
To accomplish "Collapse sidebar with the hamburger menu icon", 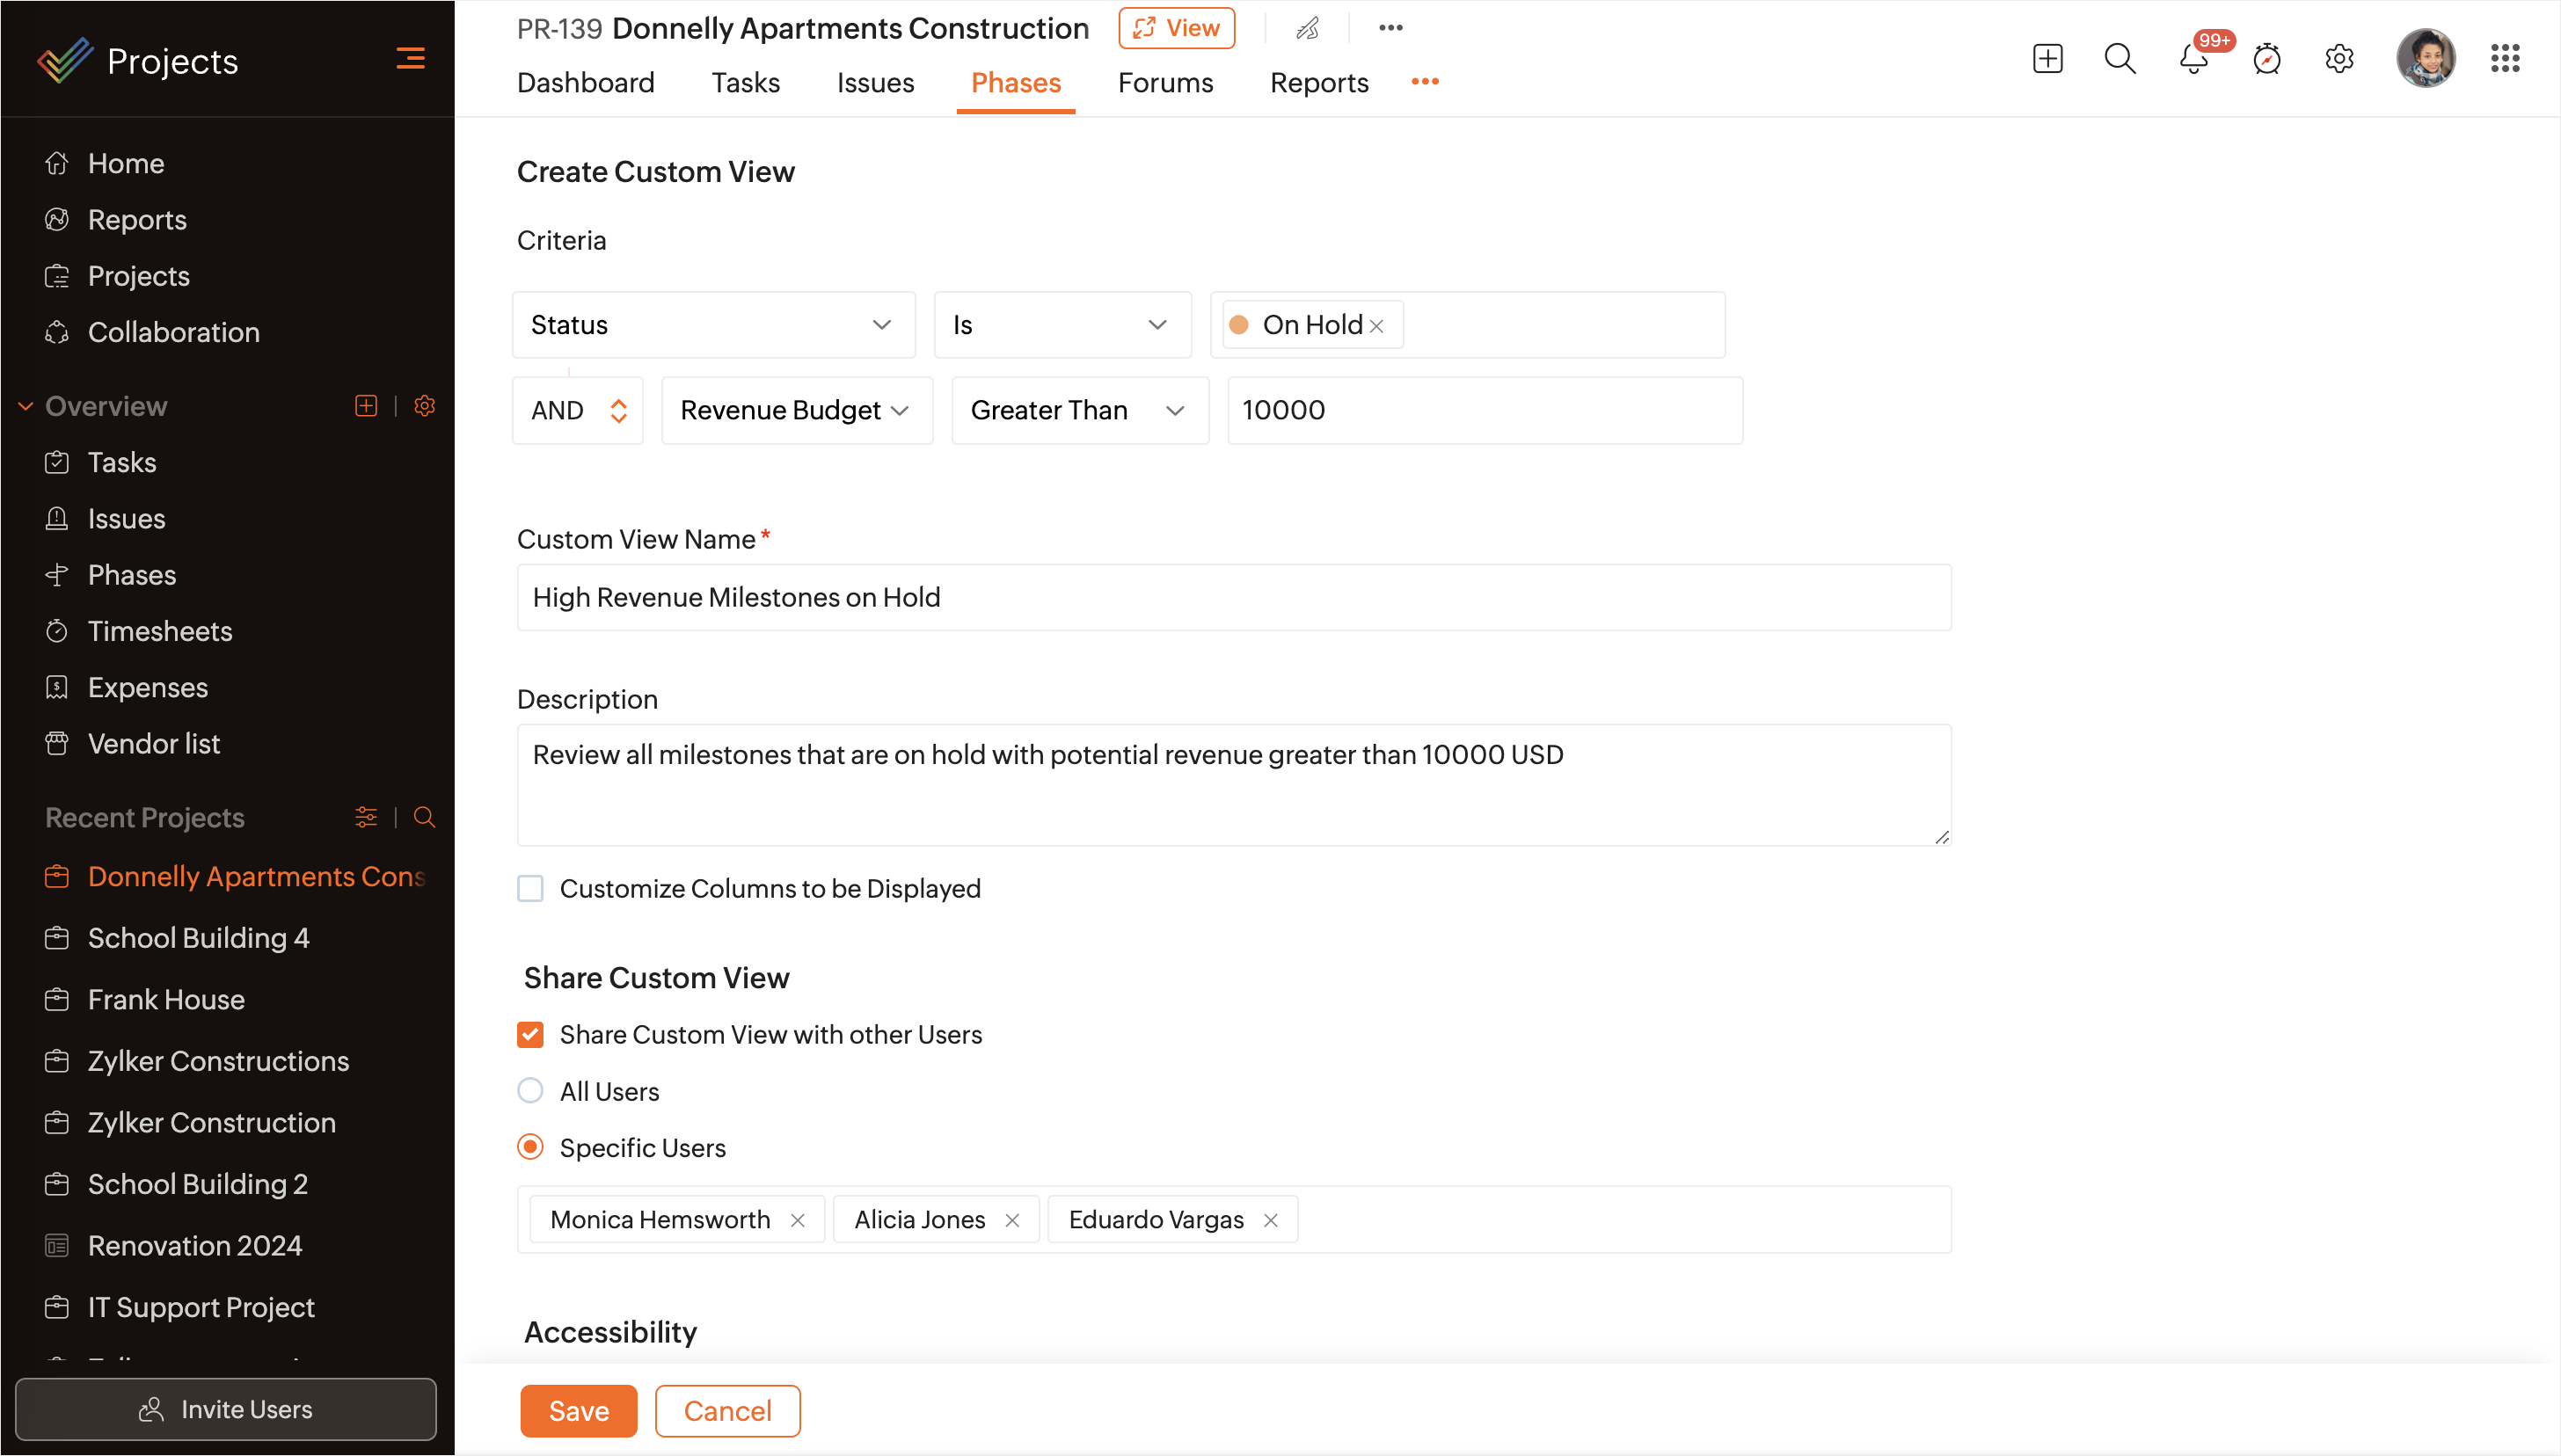I will 410,59.
